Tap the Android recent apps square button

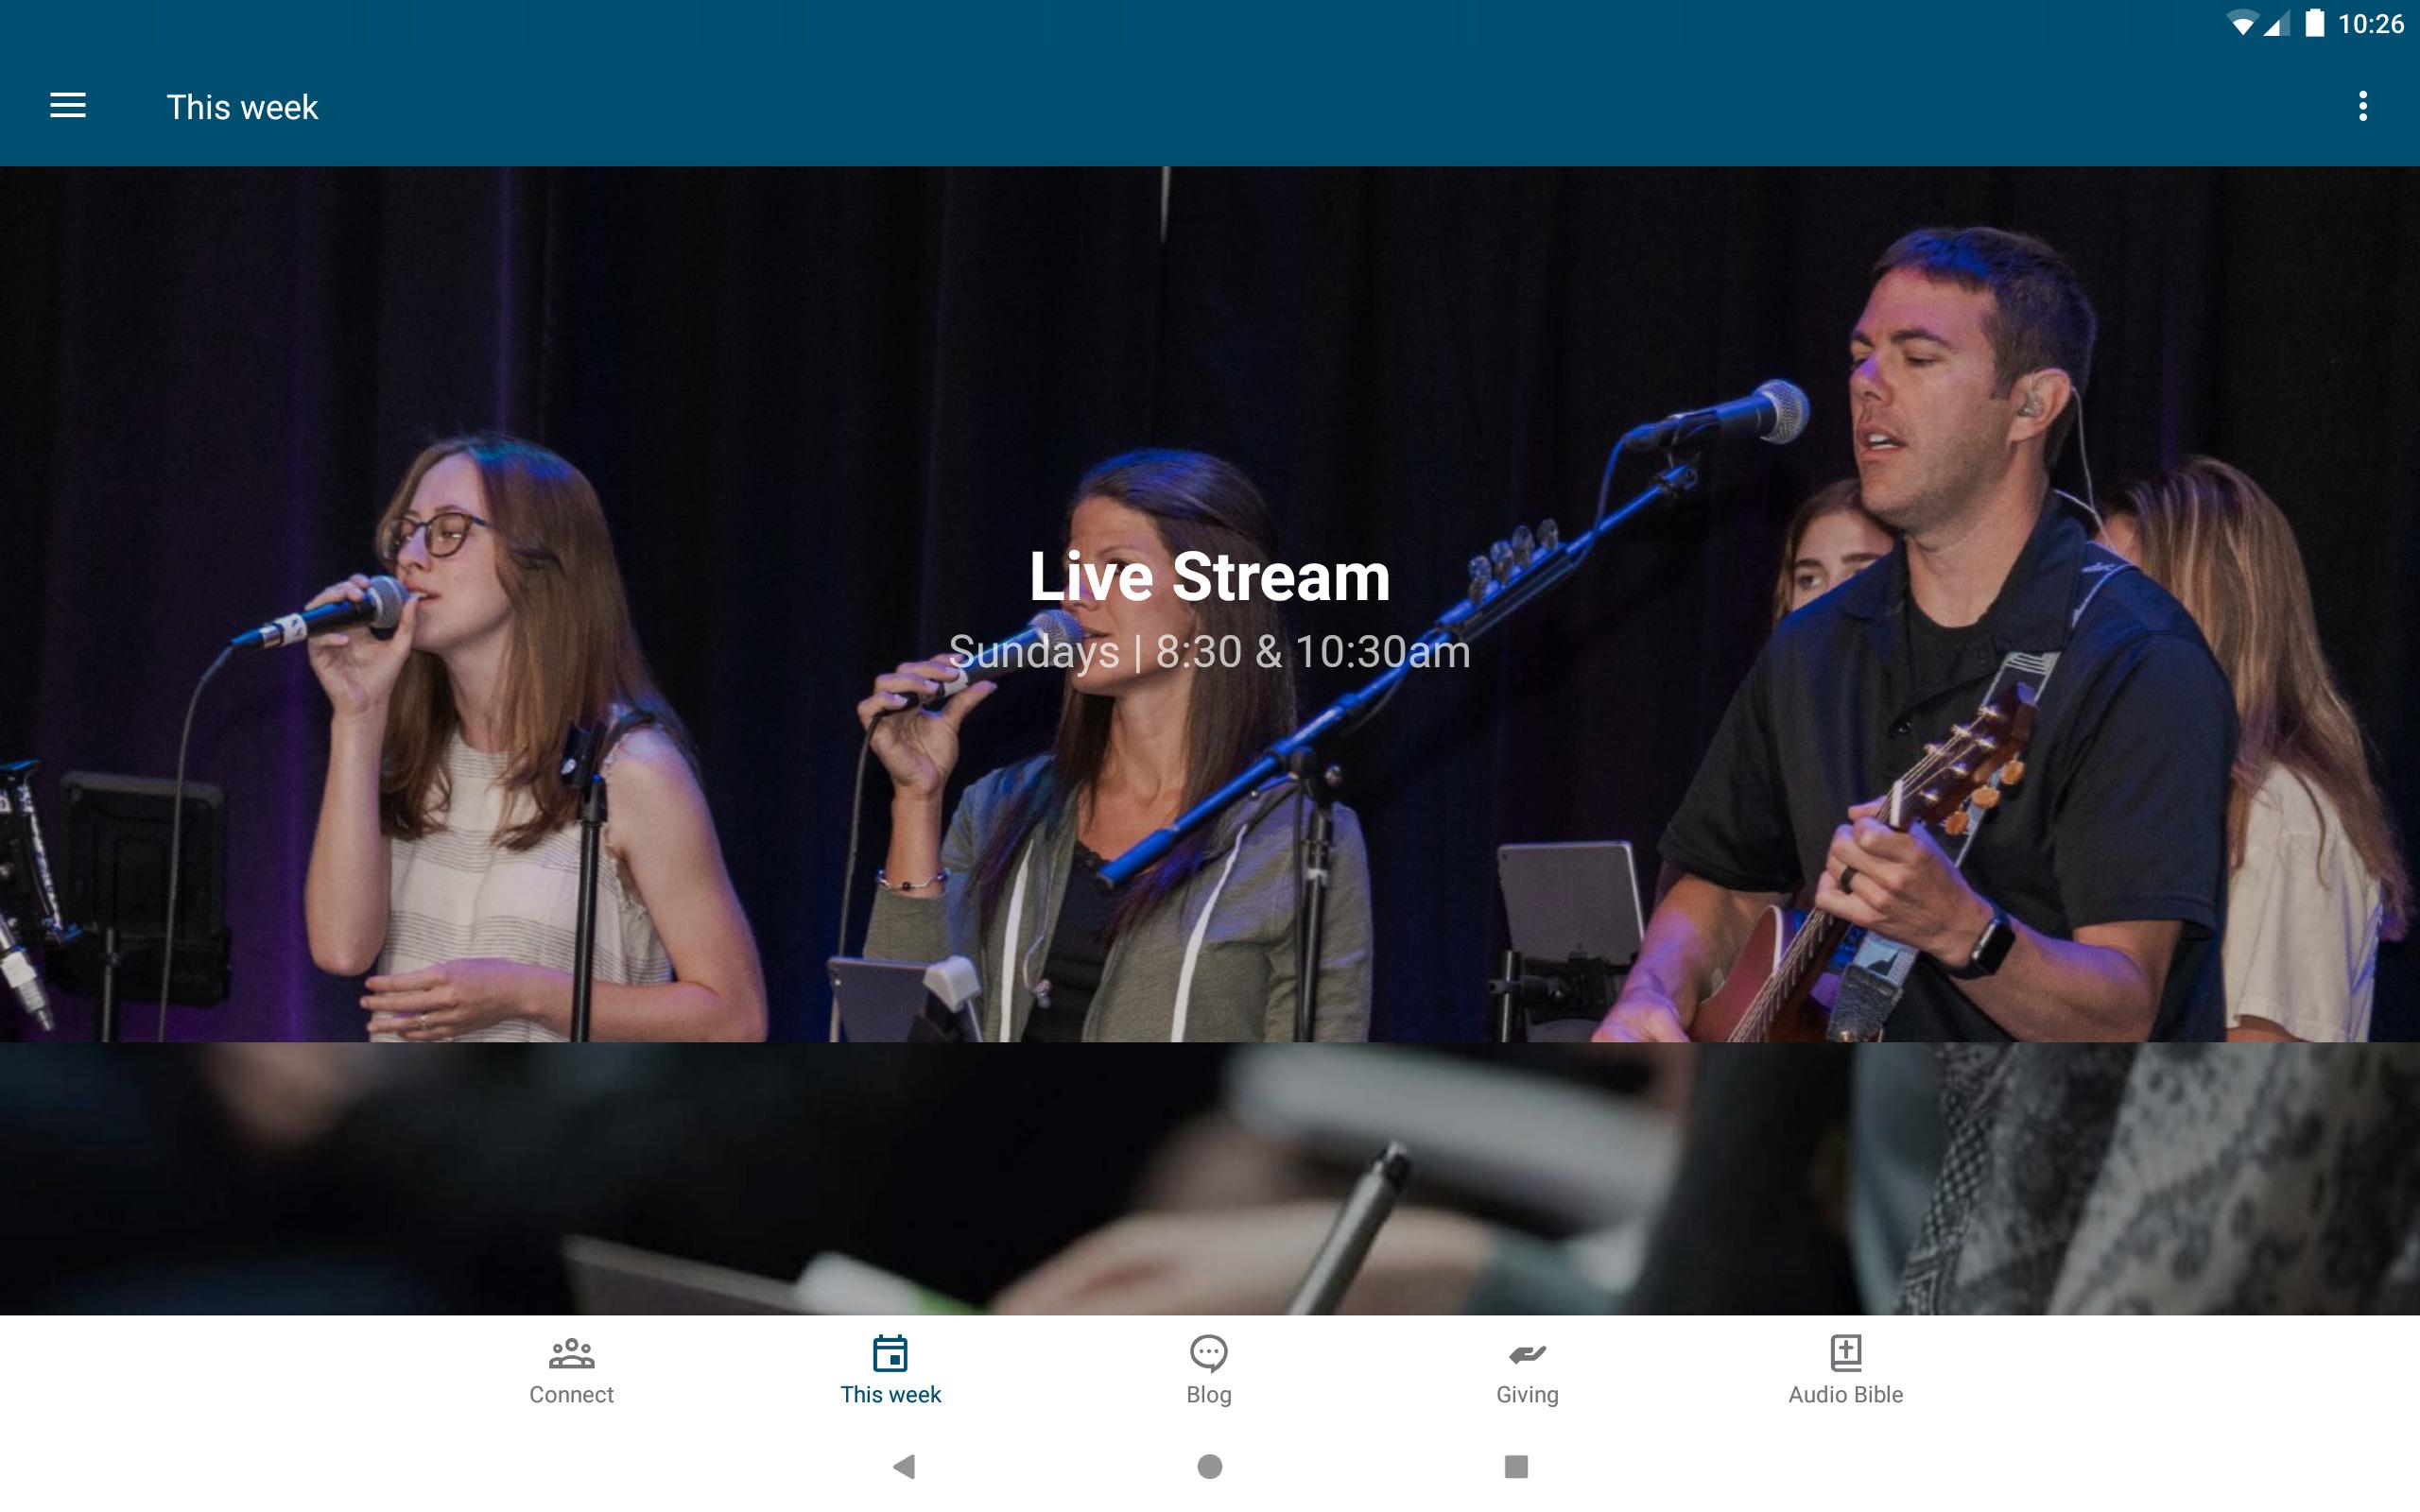click(x=1516, y=1466)
